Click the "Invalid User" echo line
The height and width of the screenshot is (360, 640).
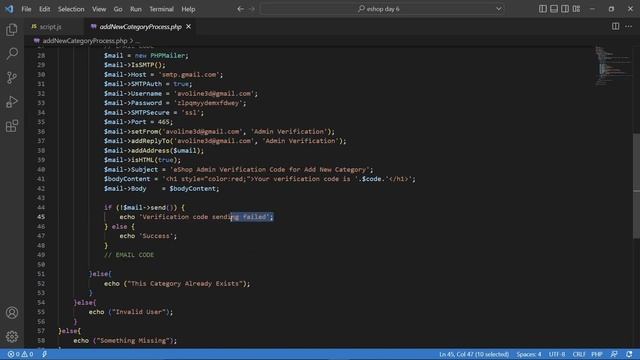point(131,312)
